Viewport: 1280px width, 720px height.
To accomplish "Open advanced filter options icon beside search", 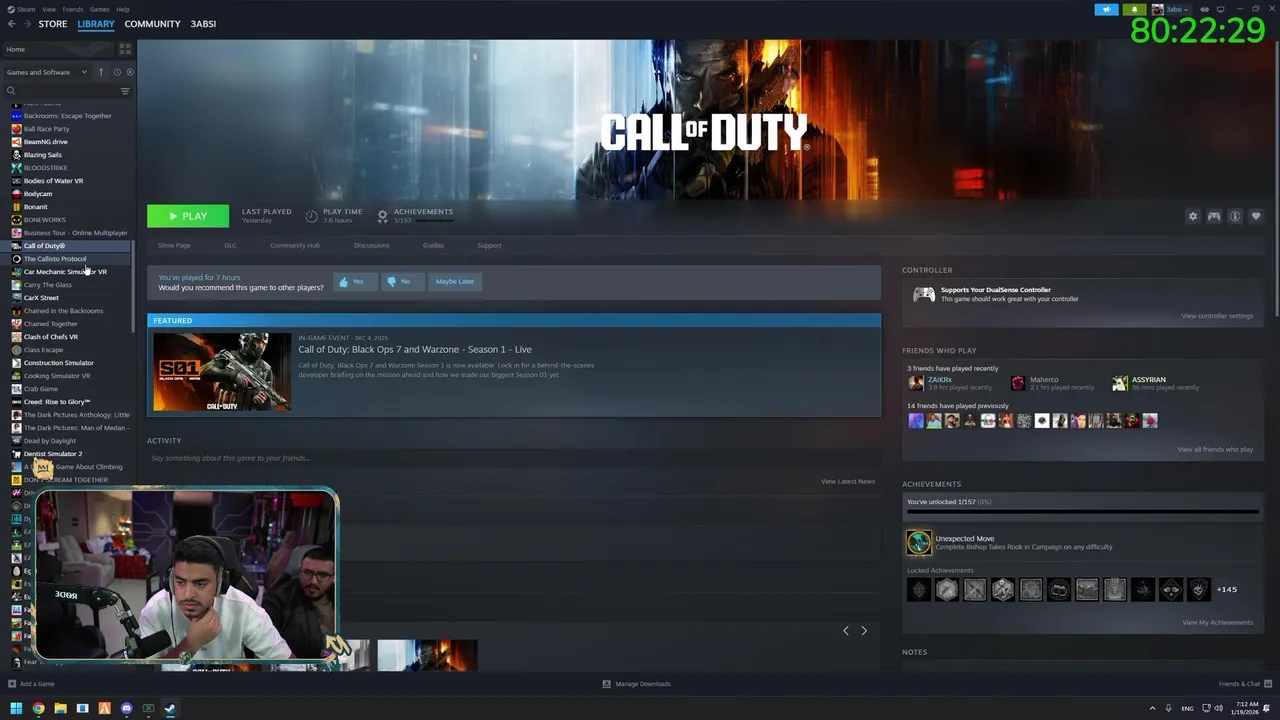I will pyautogui.click(x=125, y=91).
